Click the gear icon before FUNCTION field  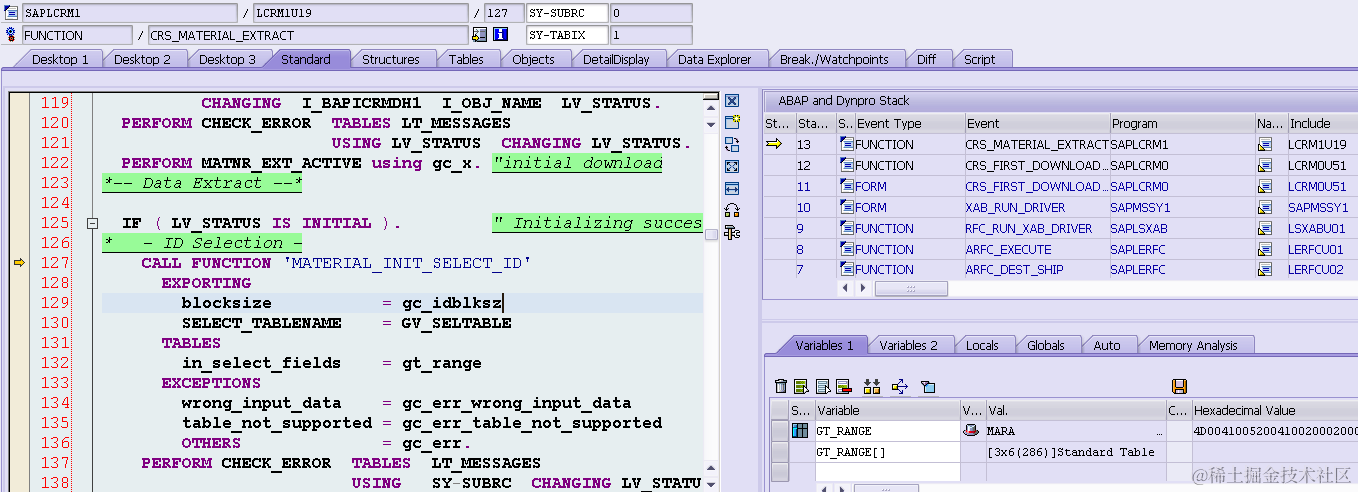point(11,35)
